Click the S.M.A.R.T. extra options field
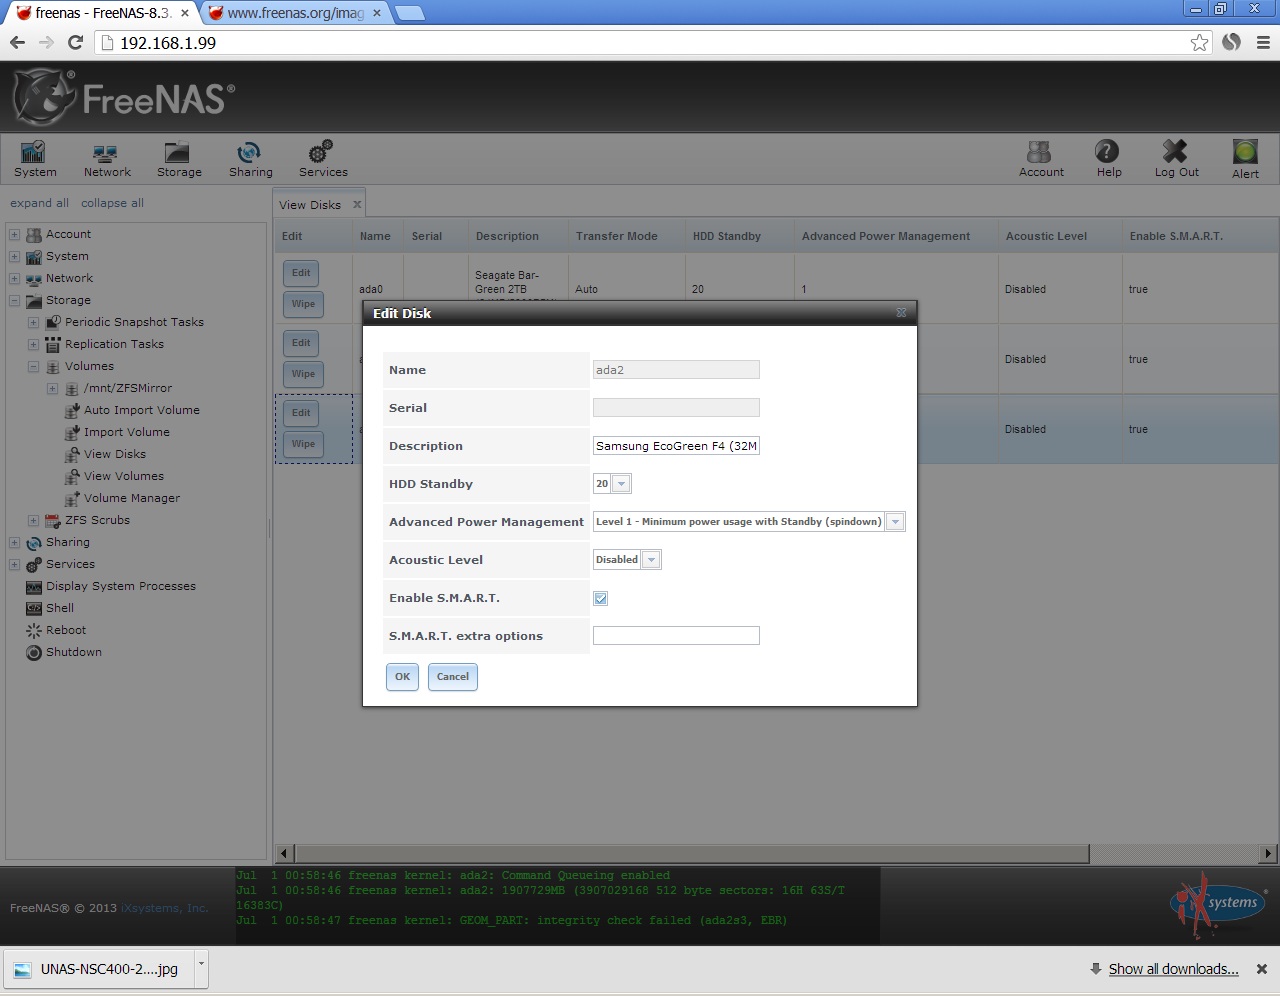The height and width of the screenshot is (996, 1280). pyautogui.click(x=676, y=635)
